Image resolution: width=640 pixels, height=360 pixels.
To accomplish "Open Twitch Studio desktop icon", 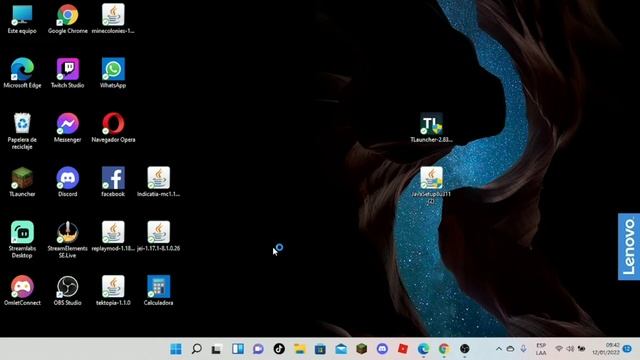I will coord(68,73).
